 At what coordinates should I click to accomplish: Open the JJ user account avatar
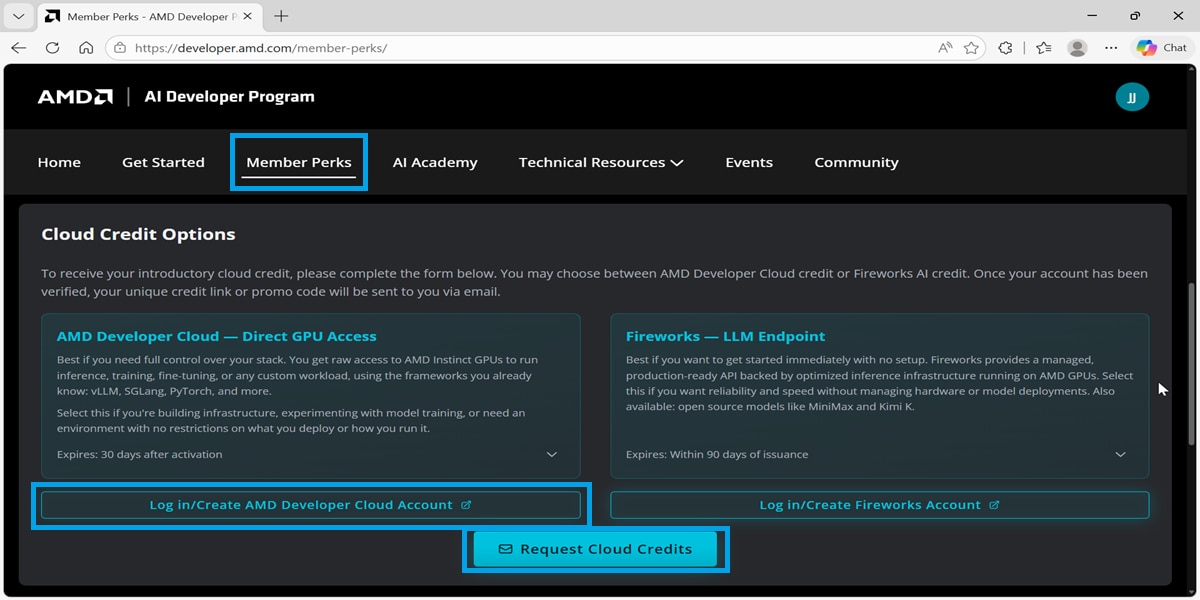pos(1132,97)
